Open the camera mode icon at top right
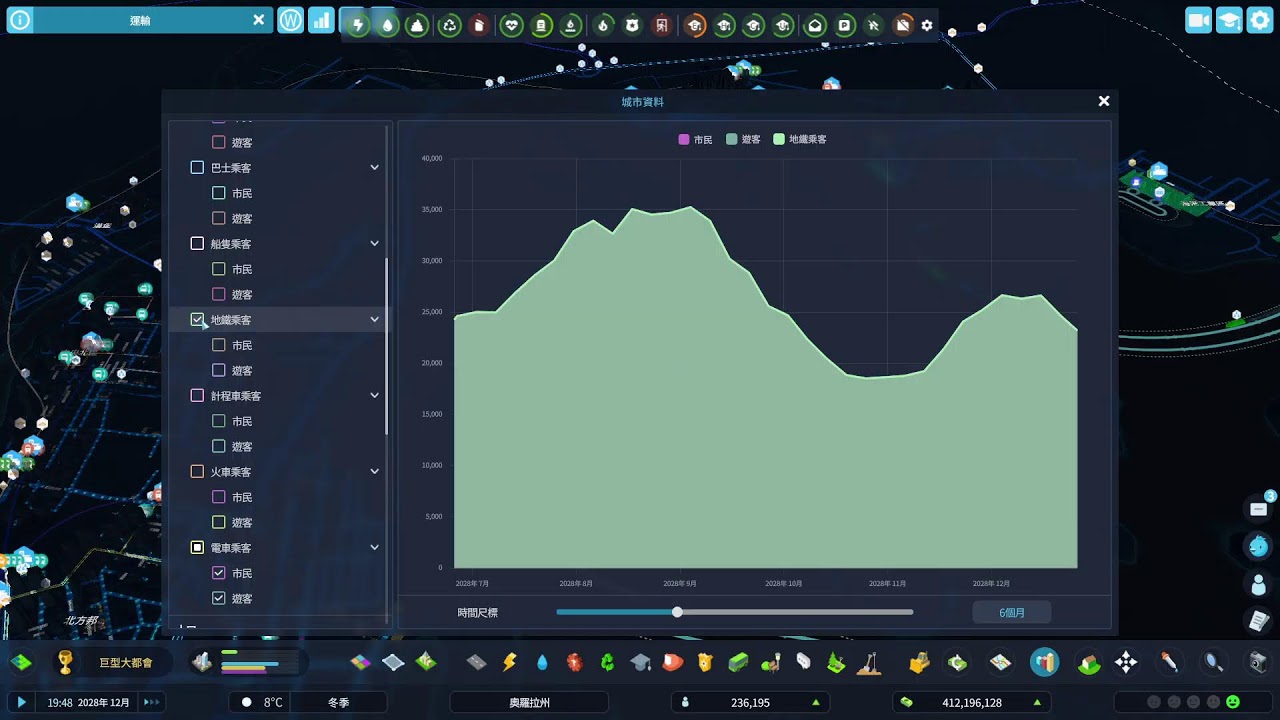The image size is (1280, 720). pos(1198,20)
